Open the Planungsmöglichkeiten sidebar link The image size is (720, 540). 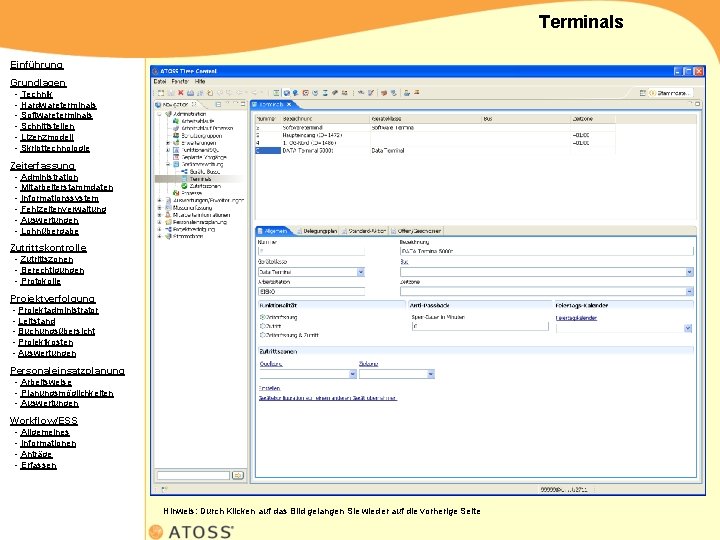click(67, 393)
